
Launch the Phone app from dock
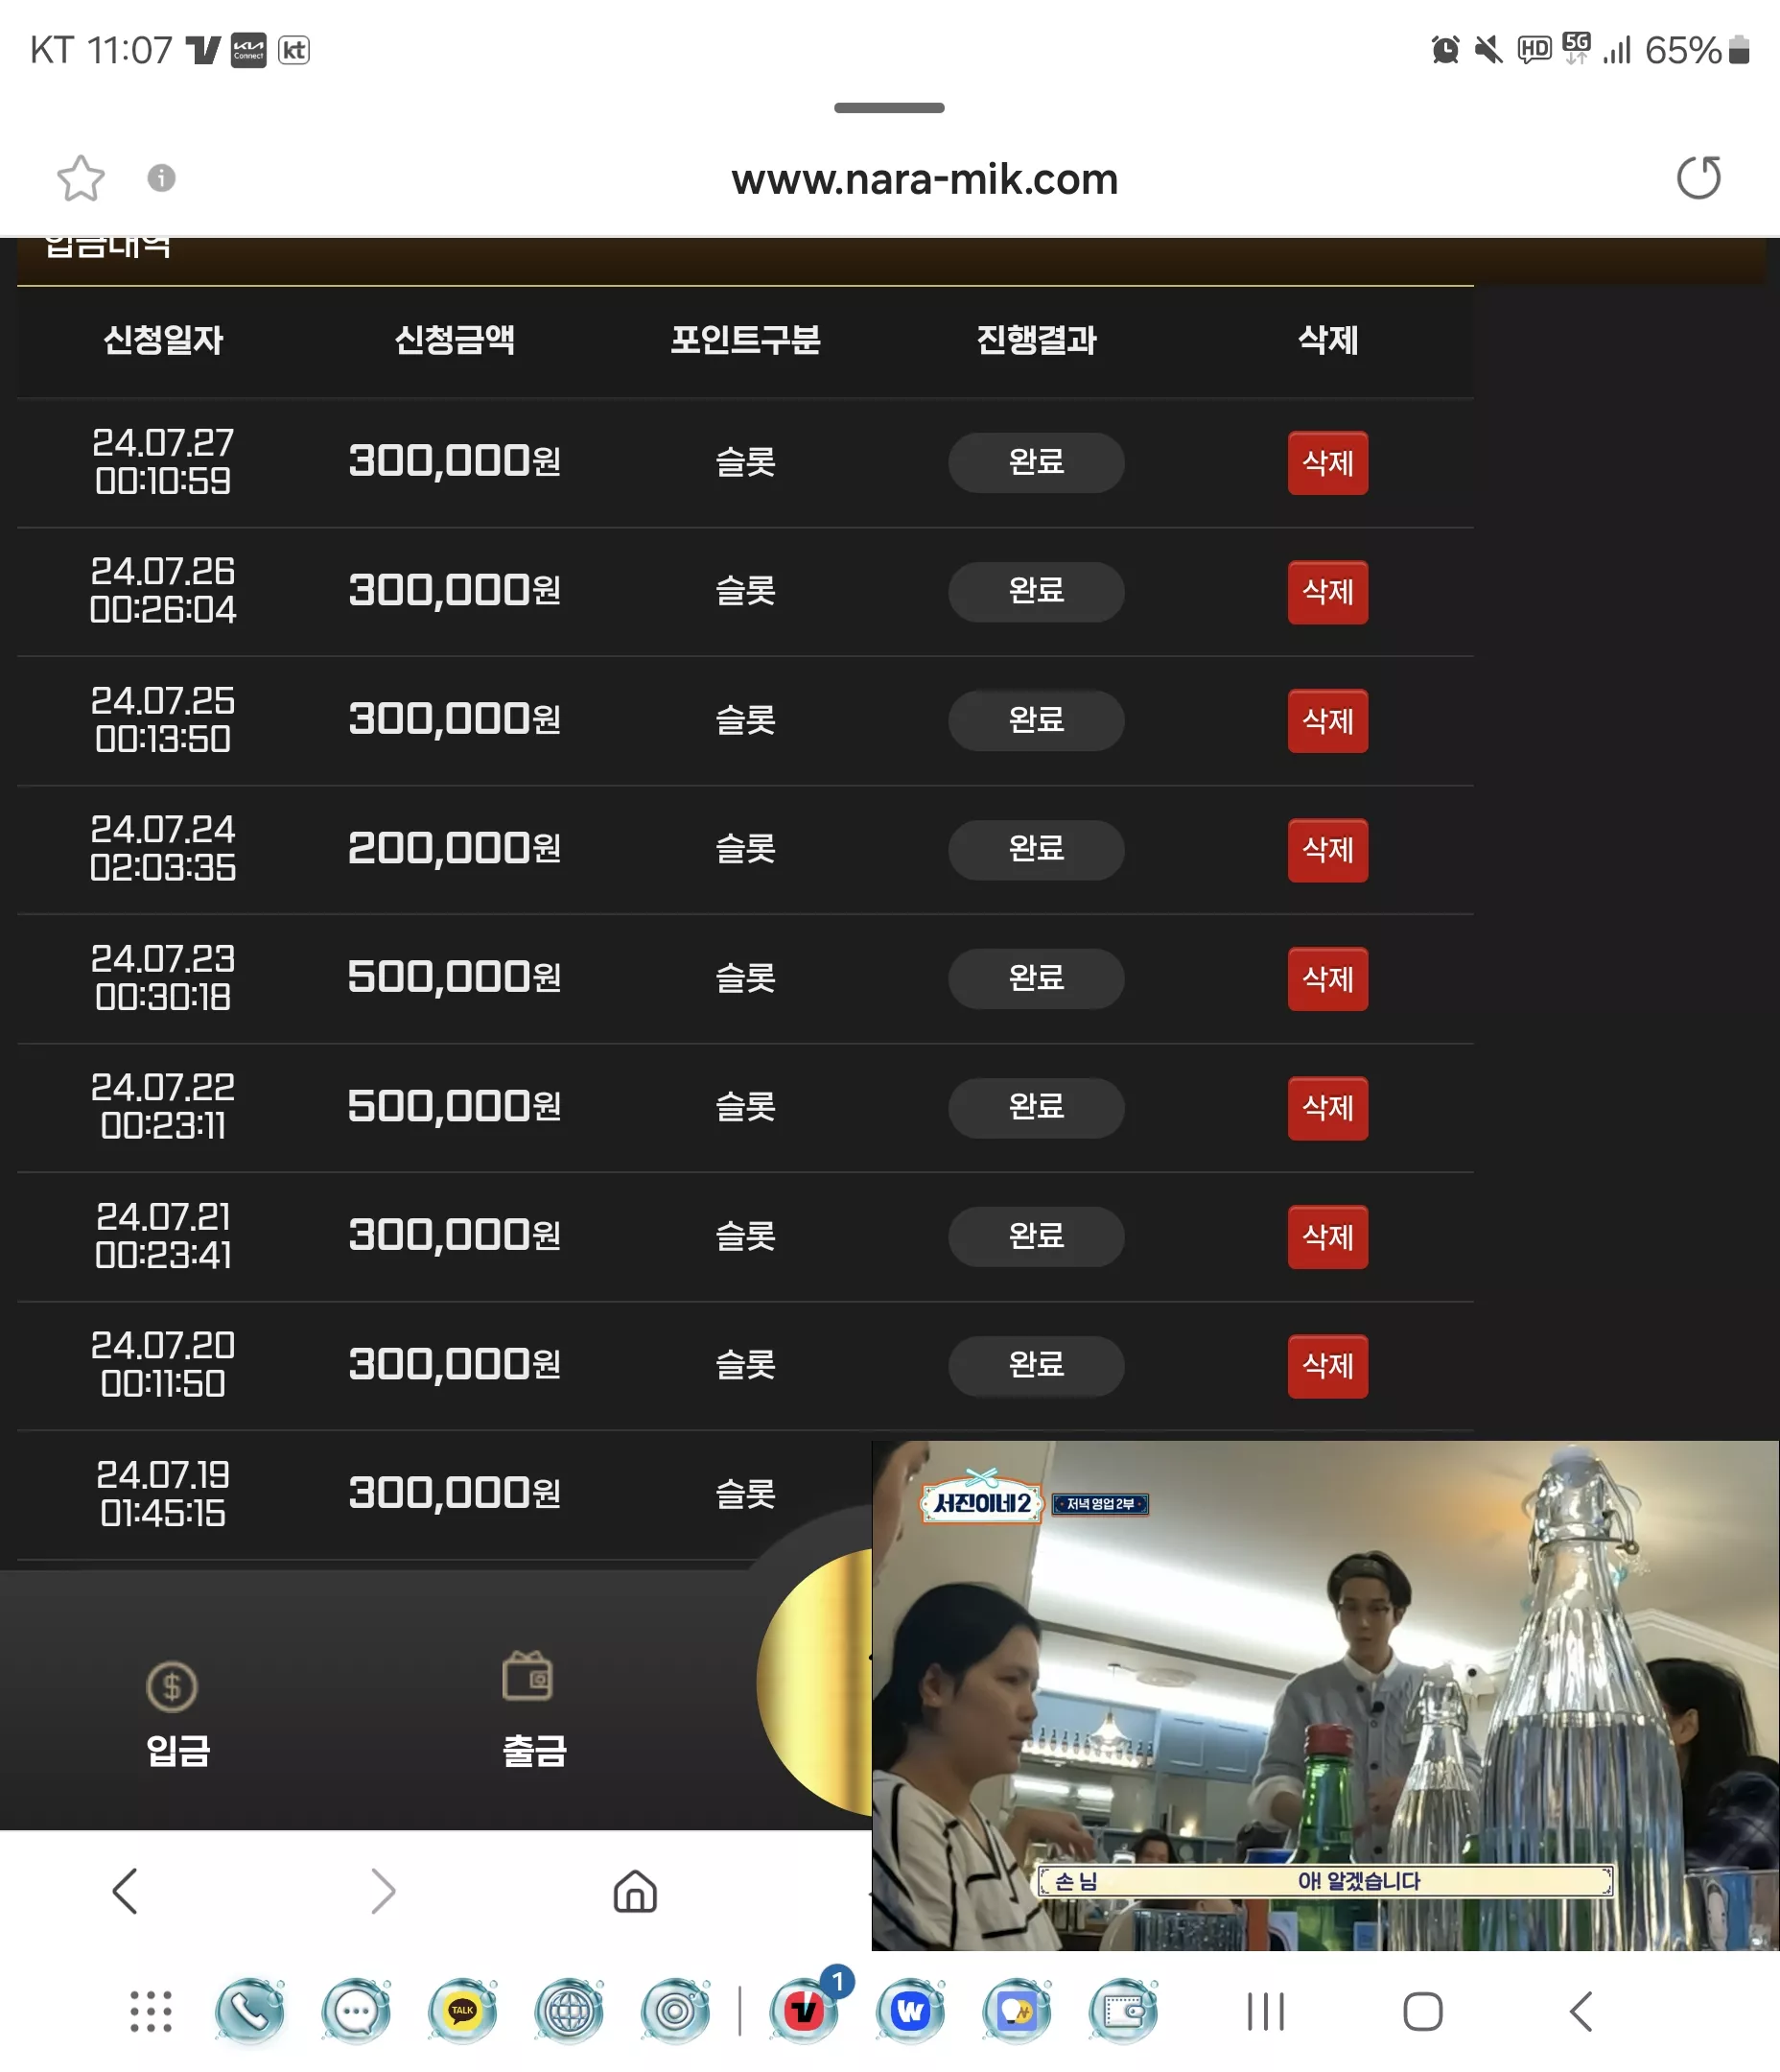[x=249, y=2011]
